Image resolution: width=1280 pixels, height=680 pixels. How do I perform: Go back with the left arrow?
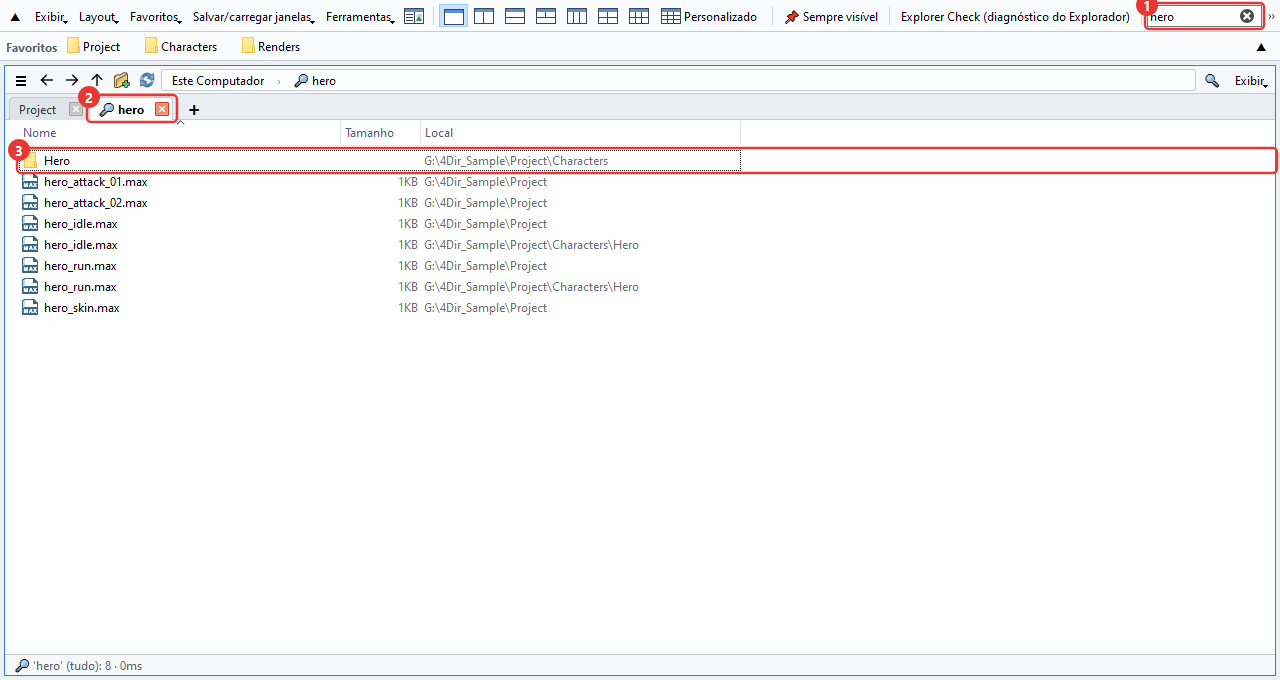click(x=46, y=81)
